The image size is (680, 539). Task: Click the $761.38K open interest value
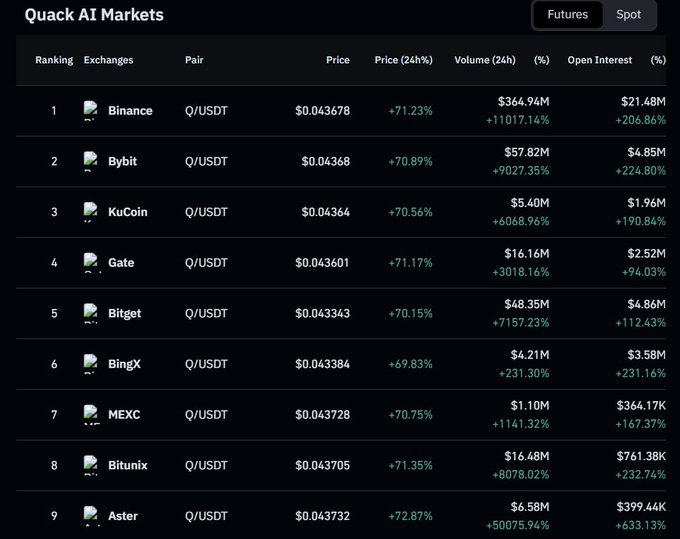pyautogui.click(x=641, y=456)
